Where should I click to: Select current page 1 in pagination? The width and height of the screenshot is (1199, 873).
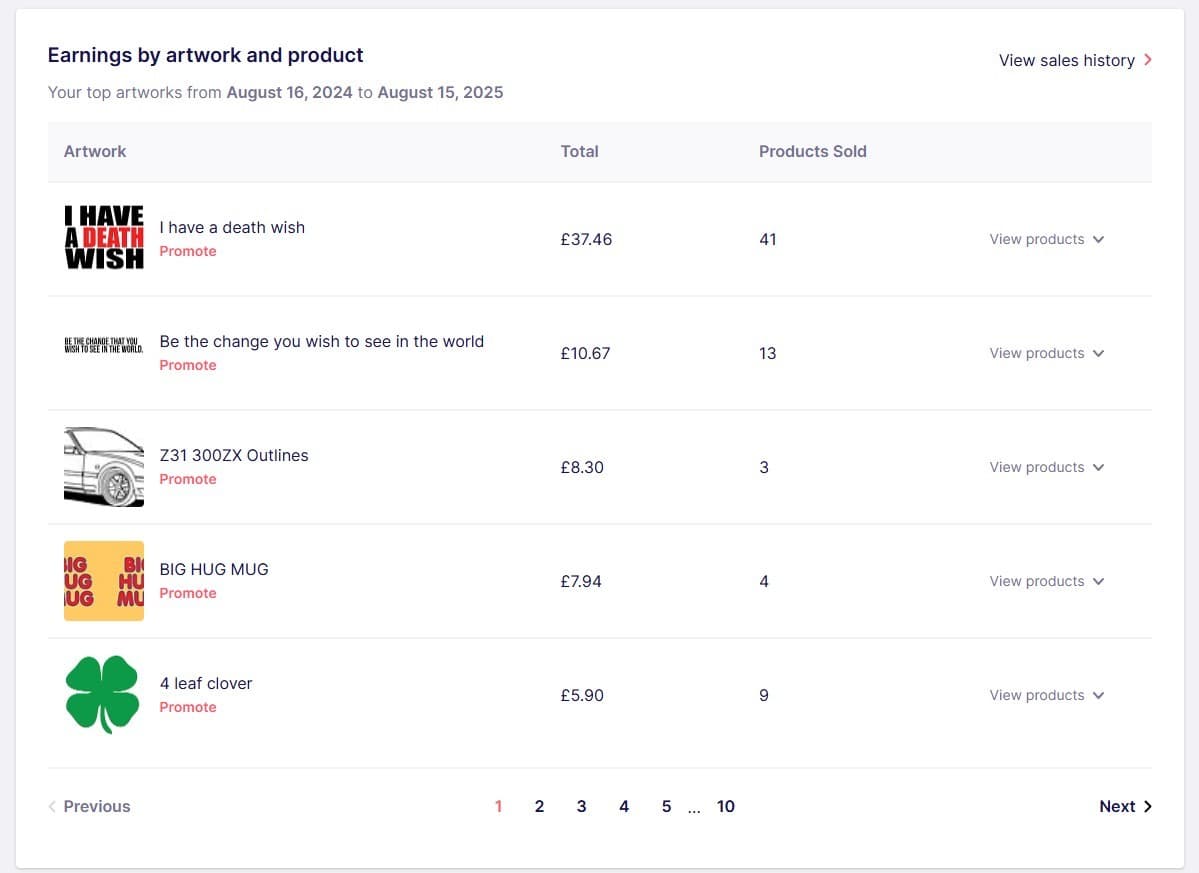tap(499, 806)
